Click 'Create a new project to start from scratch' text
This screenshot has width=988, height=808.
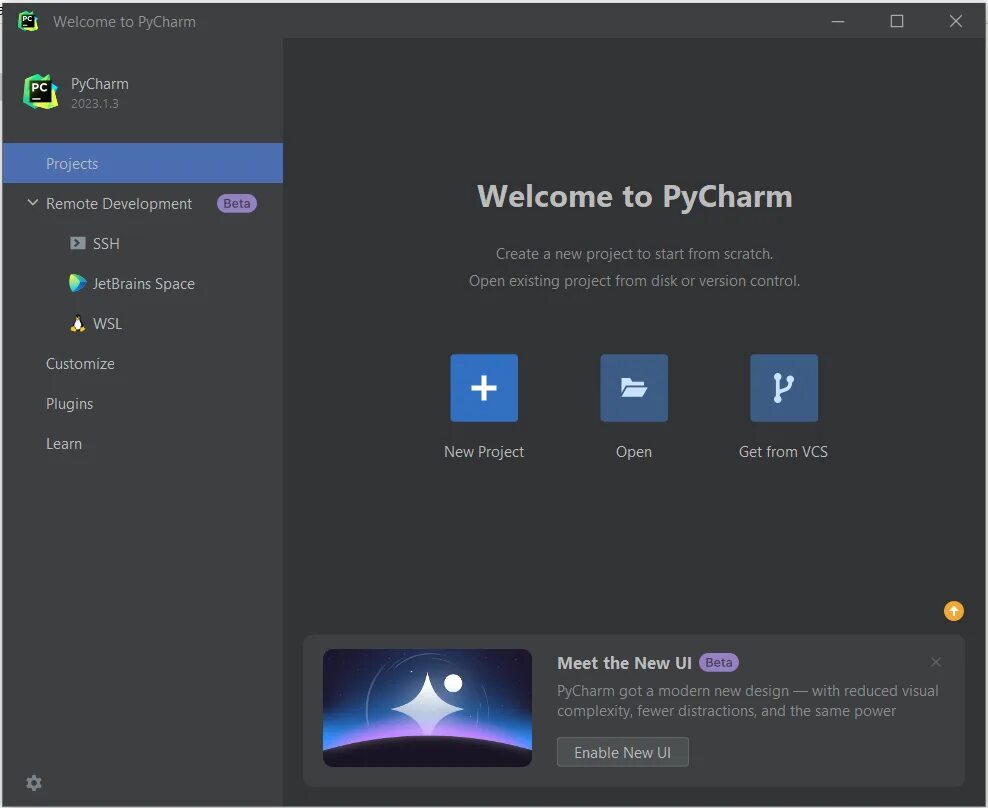click(x=635, y=254)
